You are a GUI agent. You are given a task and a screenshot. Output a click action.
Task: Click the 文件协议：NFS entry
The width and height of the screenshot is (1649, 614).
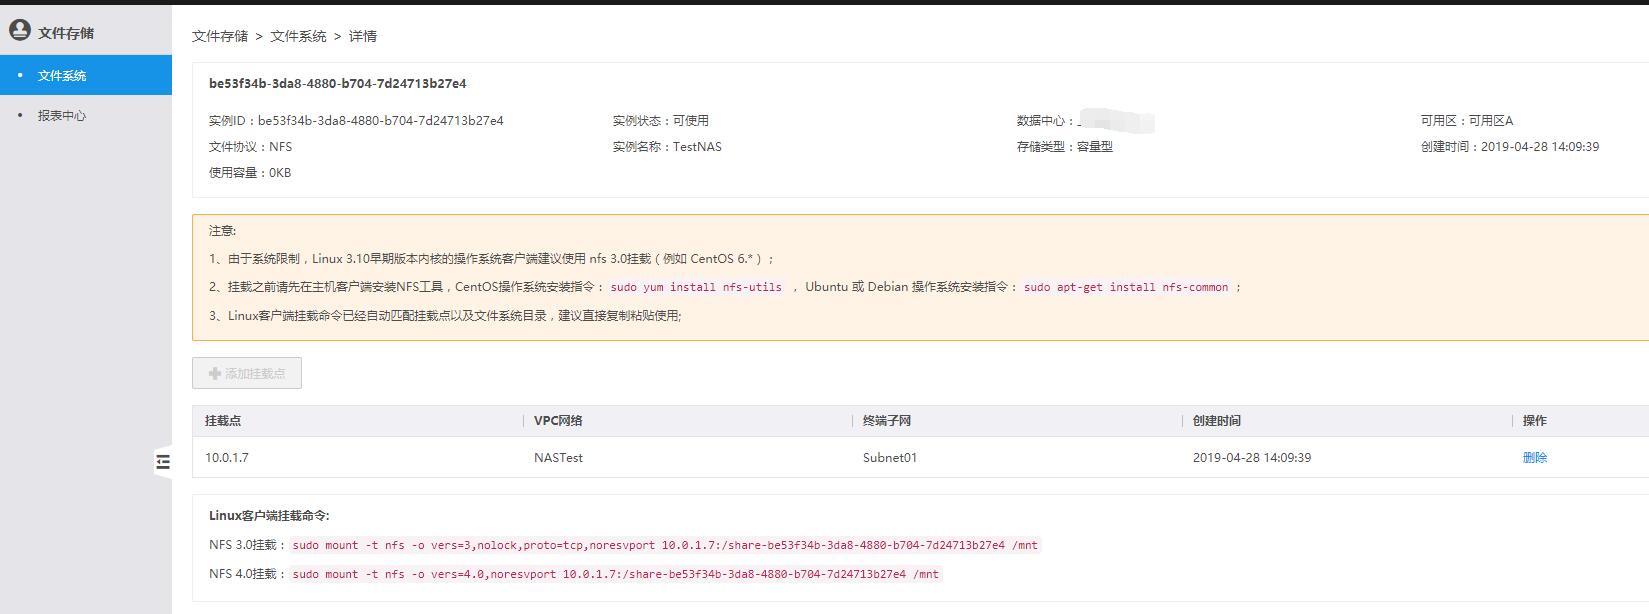(251, 146)
